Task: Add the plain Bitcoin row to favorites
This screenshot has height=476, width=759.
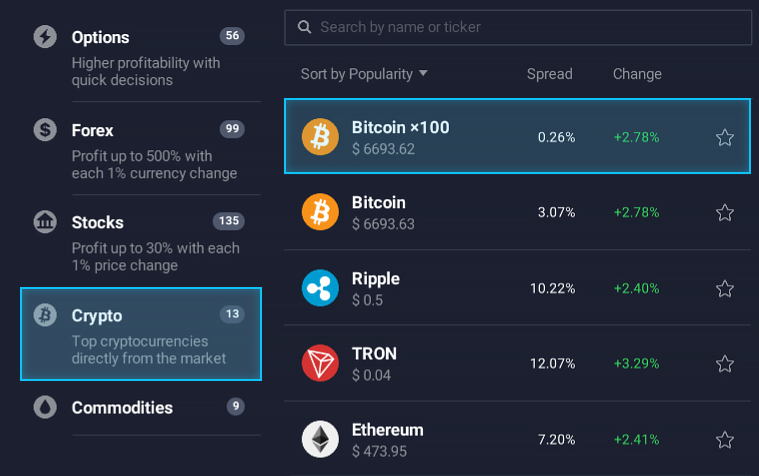Action: tap(725, 212)
